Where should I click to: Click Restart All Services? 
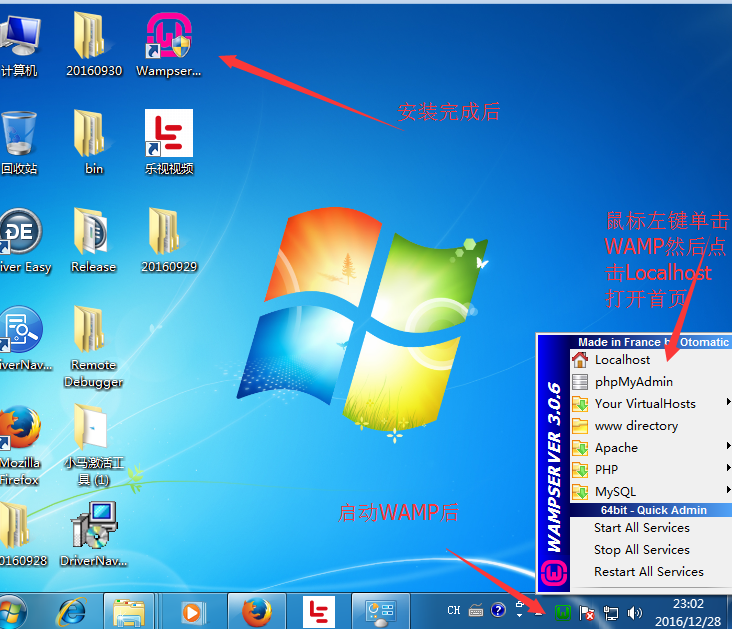click(x=651, y=572)
